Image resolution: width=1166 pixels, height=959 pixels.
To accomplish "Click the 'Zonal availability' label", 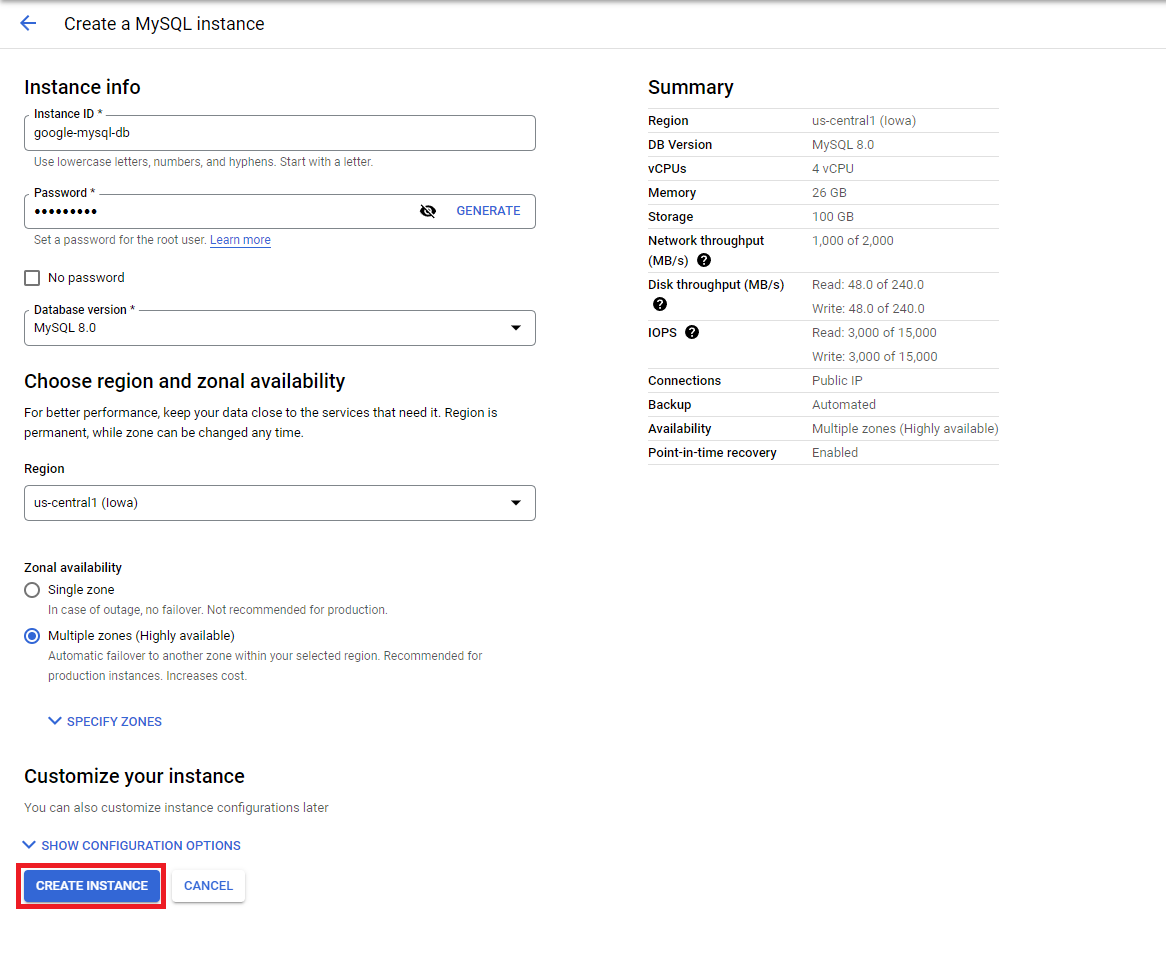I will [x=73, y=567].
